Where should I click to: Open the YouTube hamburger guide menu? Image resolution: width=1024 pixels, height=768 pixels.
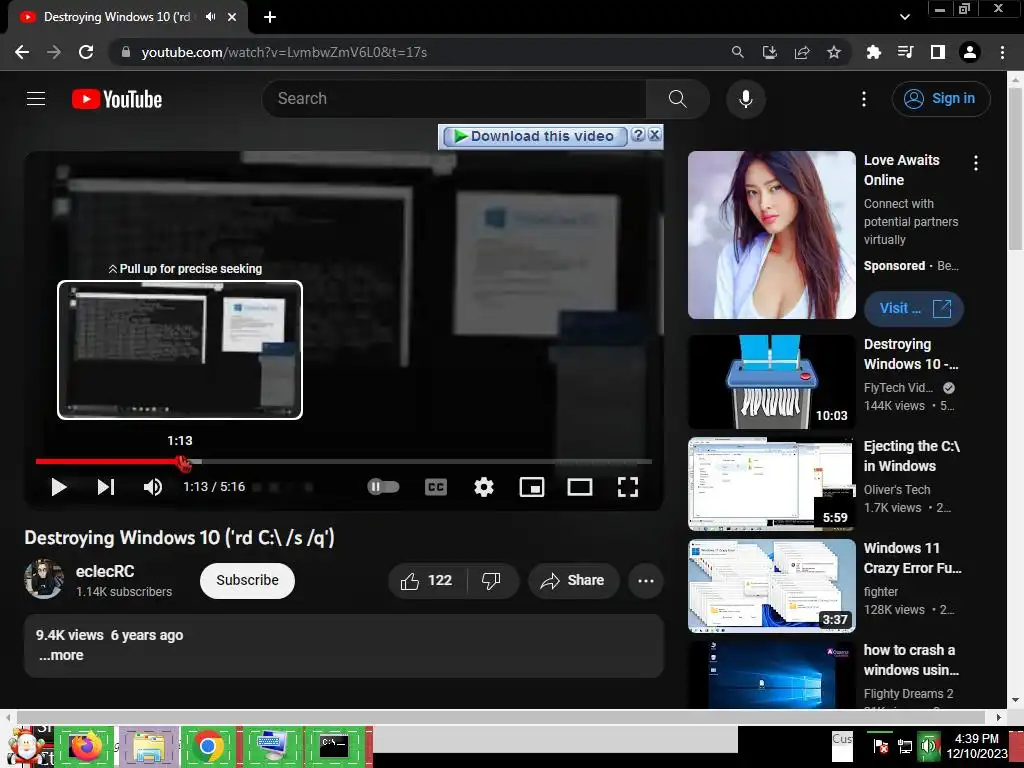coord(36,99)
